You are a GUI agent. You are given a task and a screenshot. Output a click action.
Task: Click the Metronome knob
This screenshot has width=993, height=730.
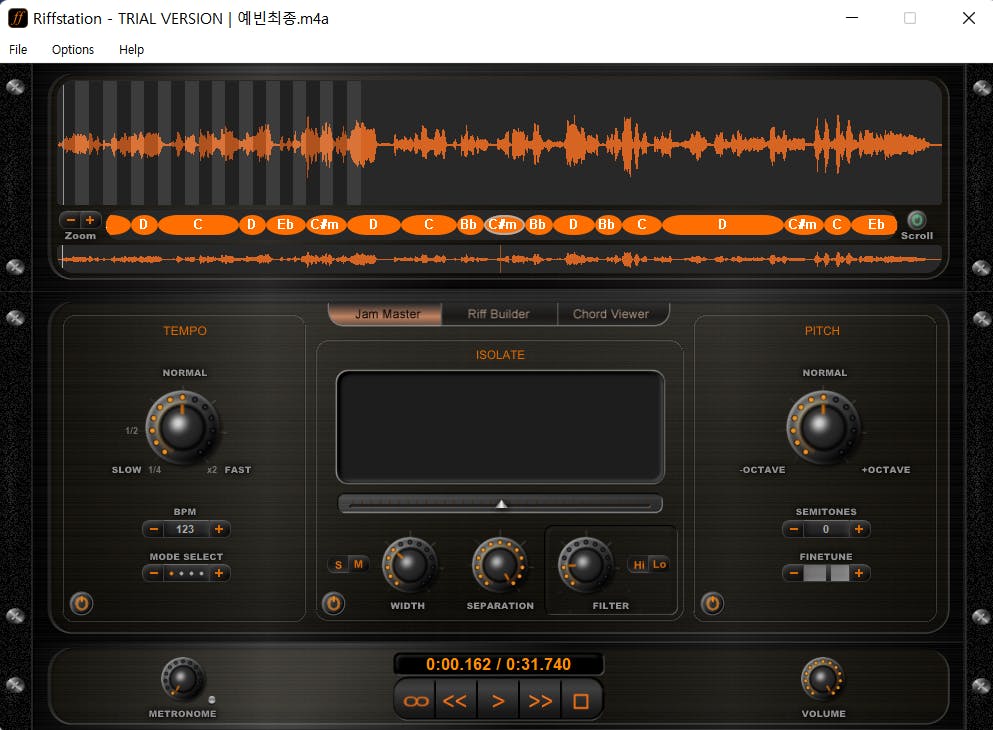click(182, 679)
